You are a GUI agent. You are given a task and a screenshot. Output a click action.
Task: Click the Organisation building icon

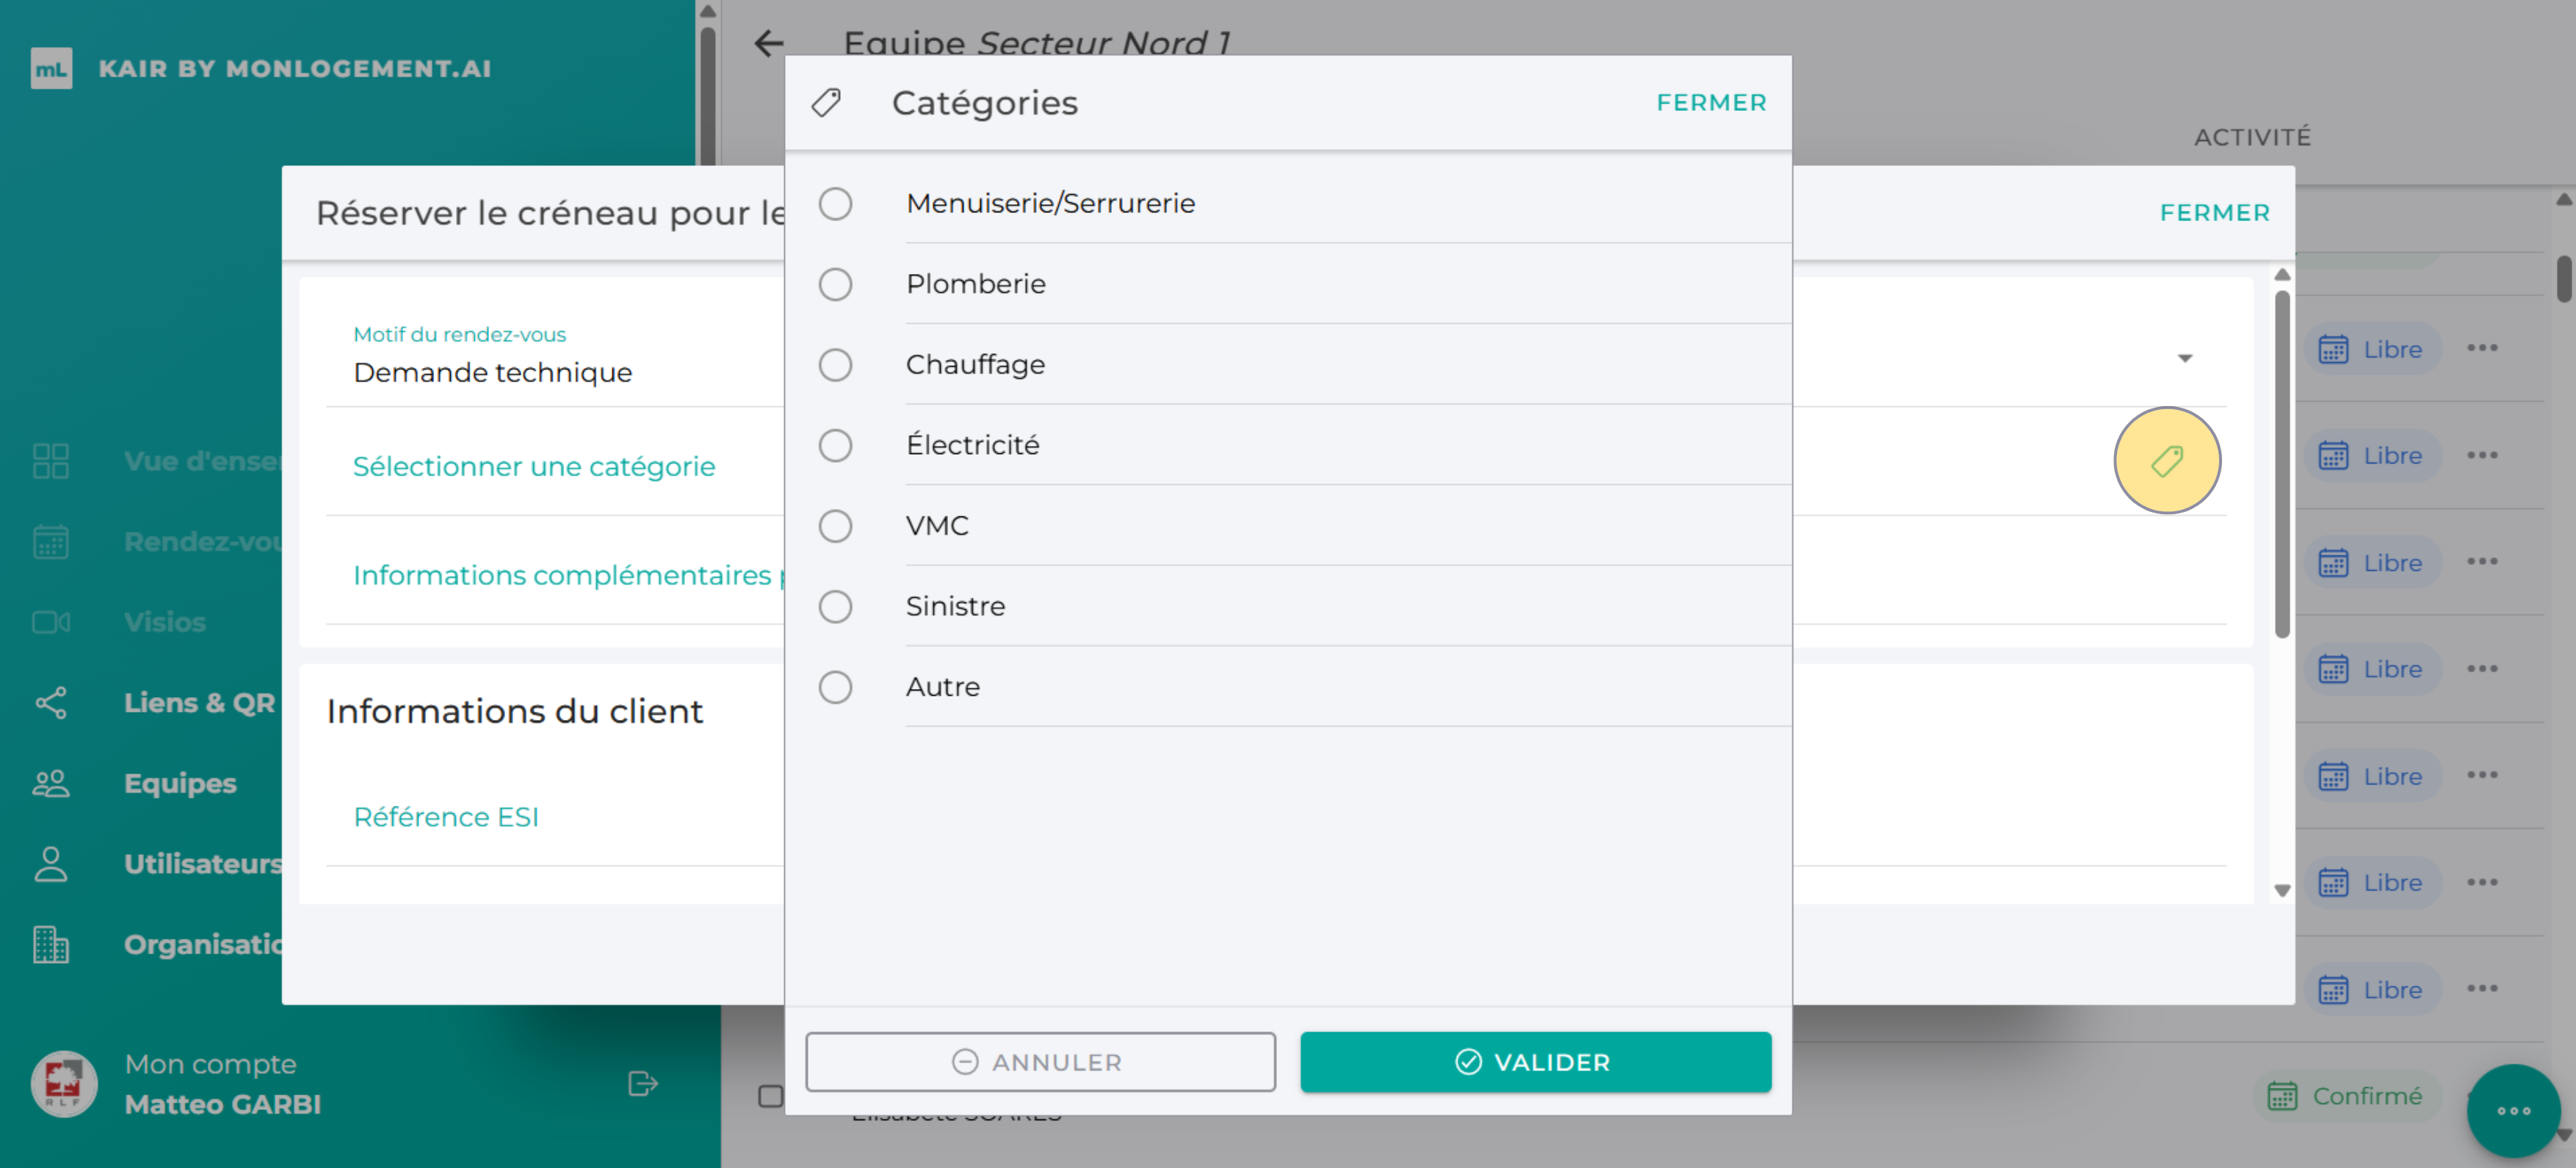(51, 944)
